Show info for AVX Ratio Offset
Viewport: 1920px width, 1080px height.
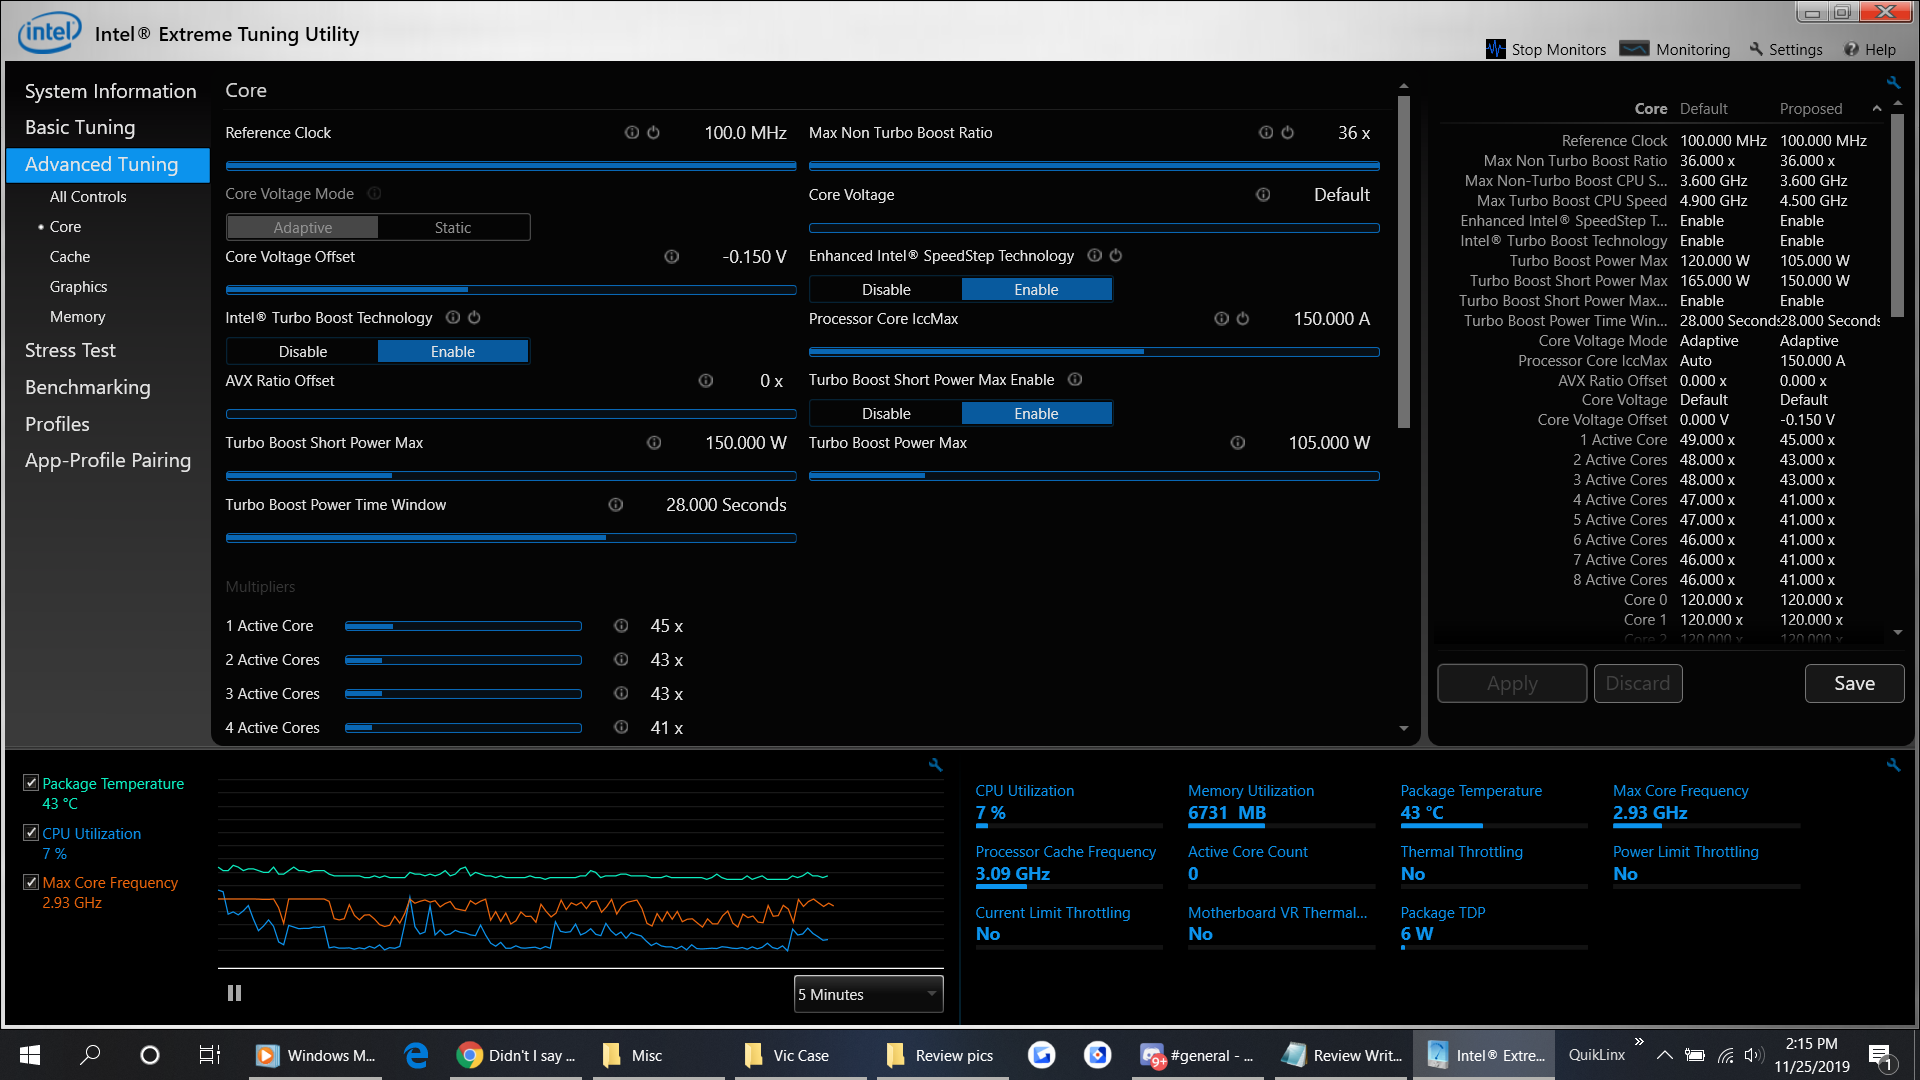click(705, 381)
